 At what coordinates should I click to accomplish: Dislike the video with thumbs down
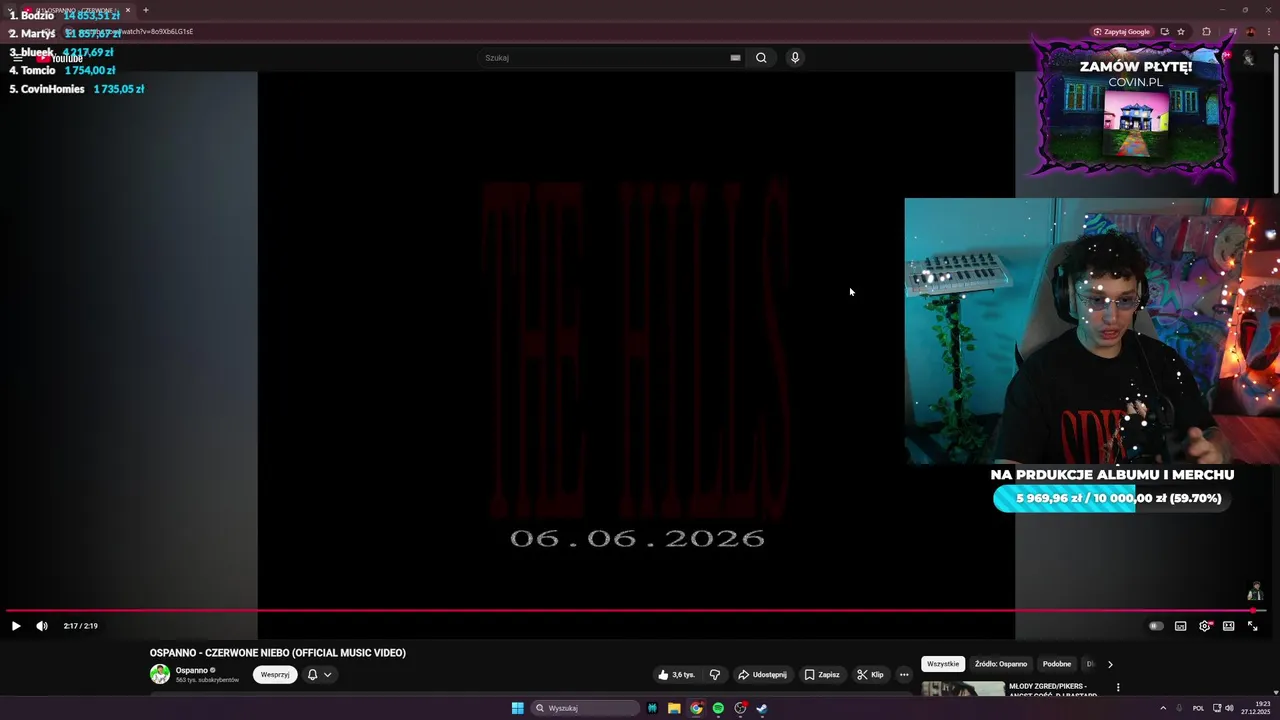click(x=715, y=675)
